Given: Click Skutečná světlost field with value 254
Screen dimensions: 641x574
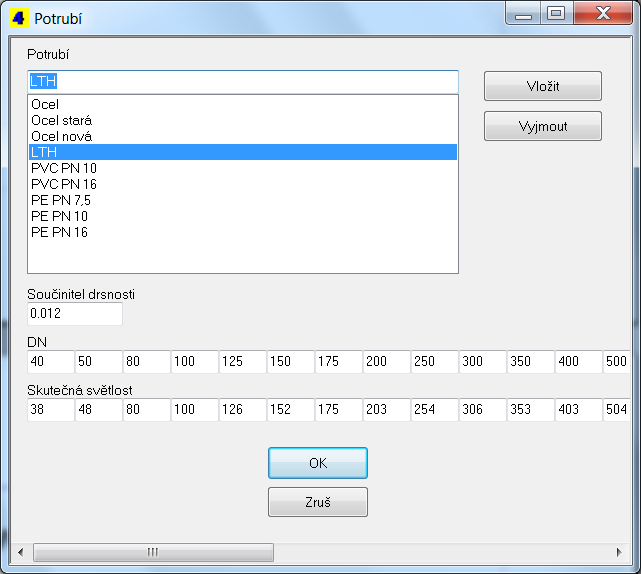Looking at the screenshot, I should (435, 409).
